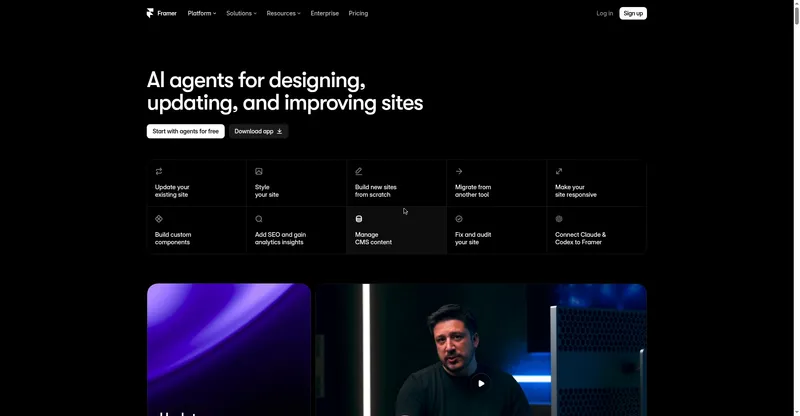Select Make your site responsive text
800x416 pixels.
pos(576,191)
